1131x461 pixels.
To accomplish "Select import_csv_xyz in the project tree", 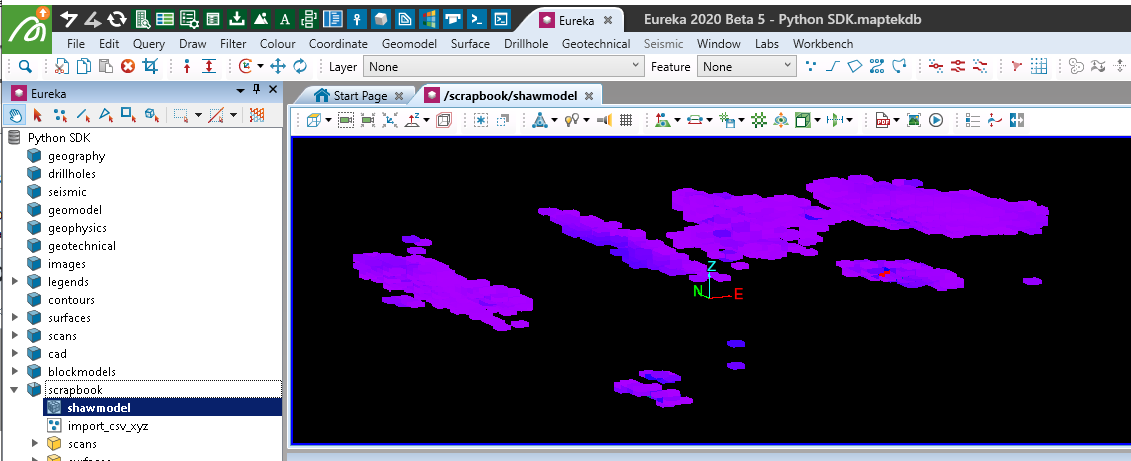I will pyautogui.click(x=107, y=426).
